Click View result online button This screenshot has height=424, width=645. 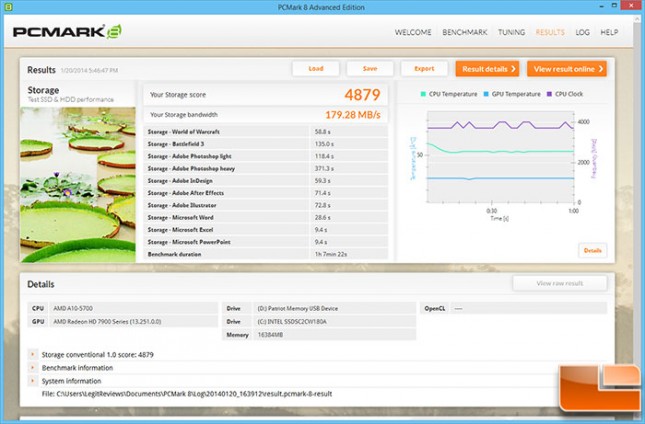[567, 69]
